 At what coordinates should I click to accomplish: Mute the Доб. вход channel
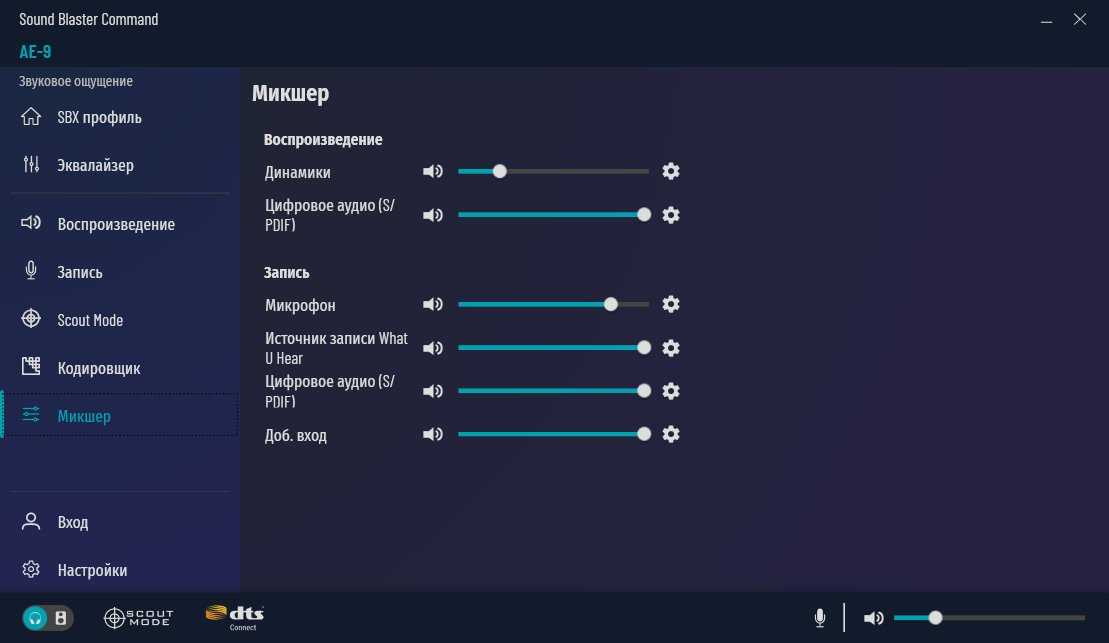click(x=432, y=435)
